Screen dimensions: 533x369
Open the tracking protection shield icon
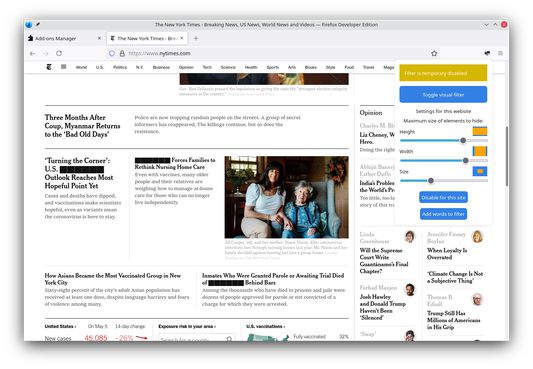(x=111, y=53)
